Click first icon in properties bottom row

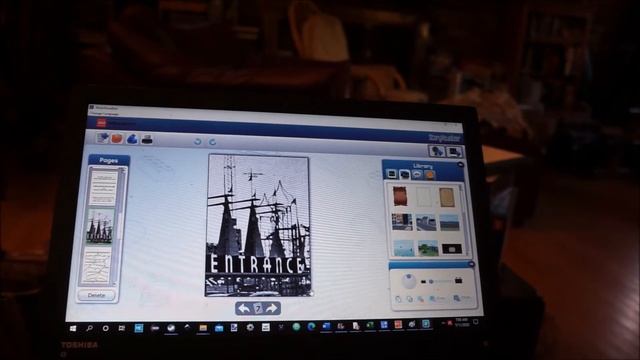(398, 299)
